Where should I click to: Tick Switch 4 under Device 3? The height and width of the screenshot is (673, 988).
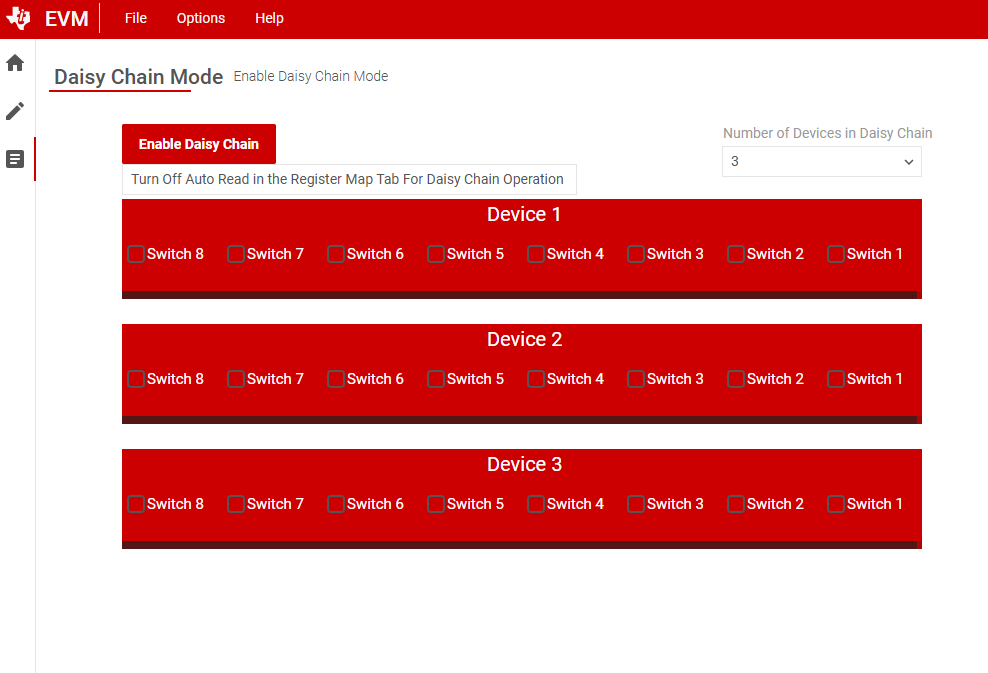click(x=536, y=504)
